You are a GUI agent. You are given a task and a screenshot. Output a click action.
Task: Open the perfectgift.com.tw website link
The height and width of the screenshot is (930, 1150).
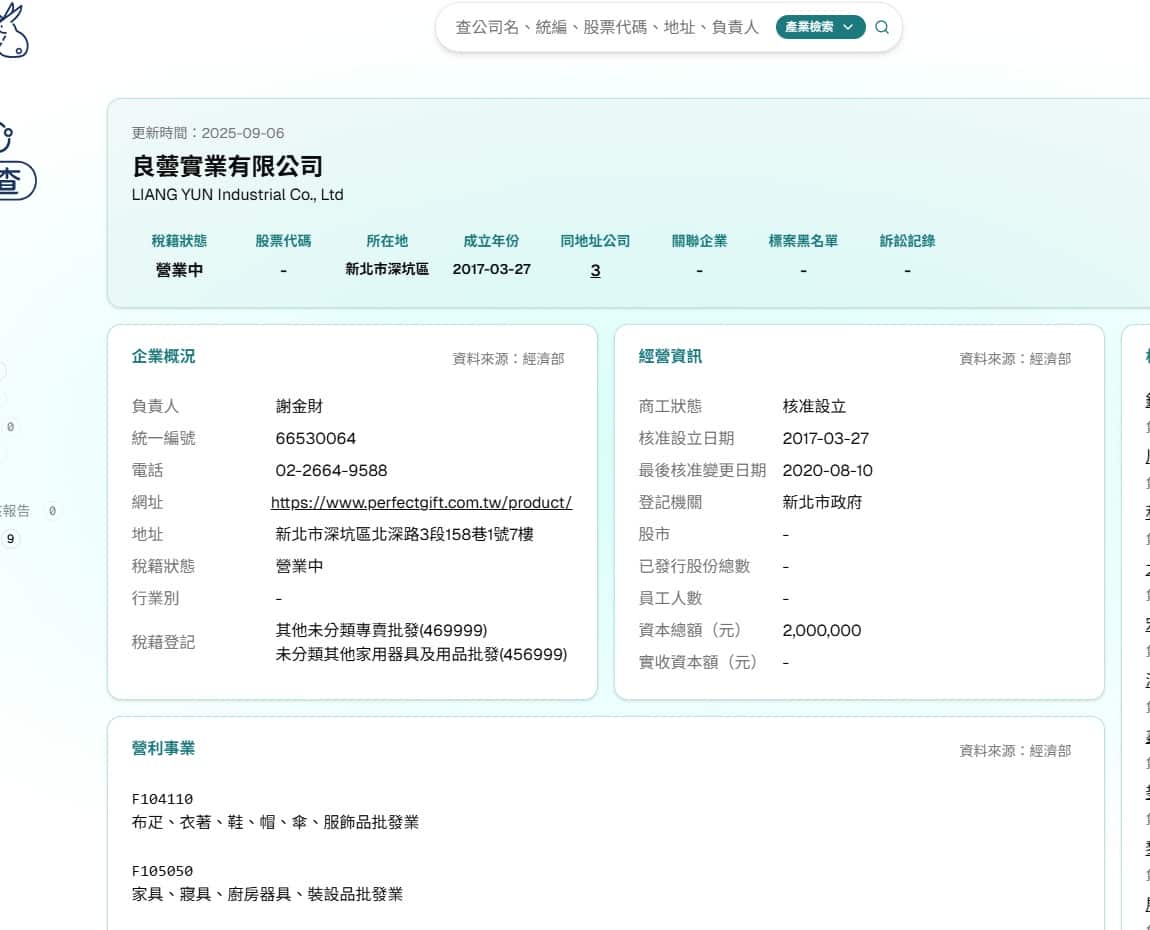pyautogui.click(x=420, y=502)
